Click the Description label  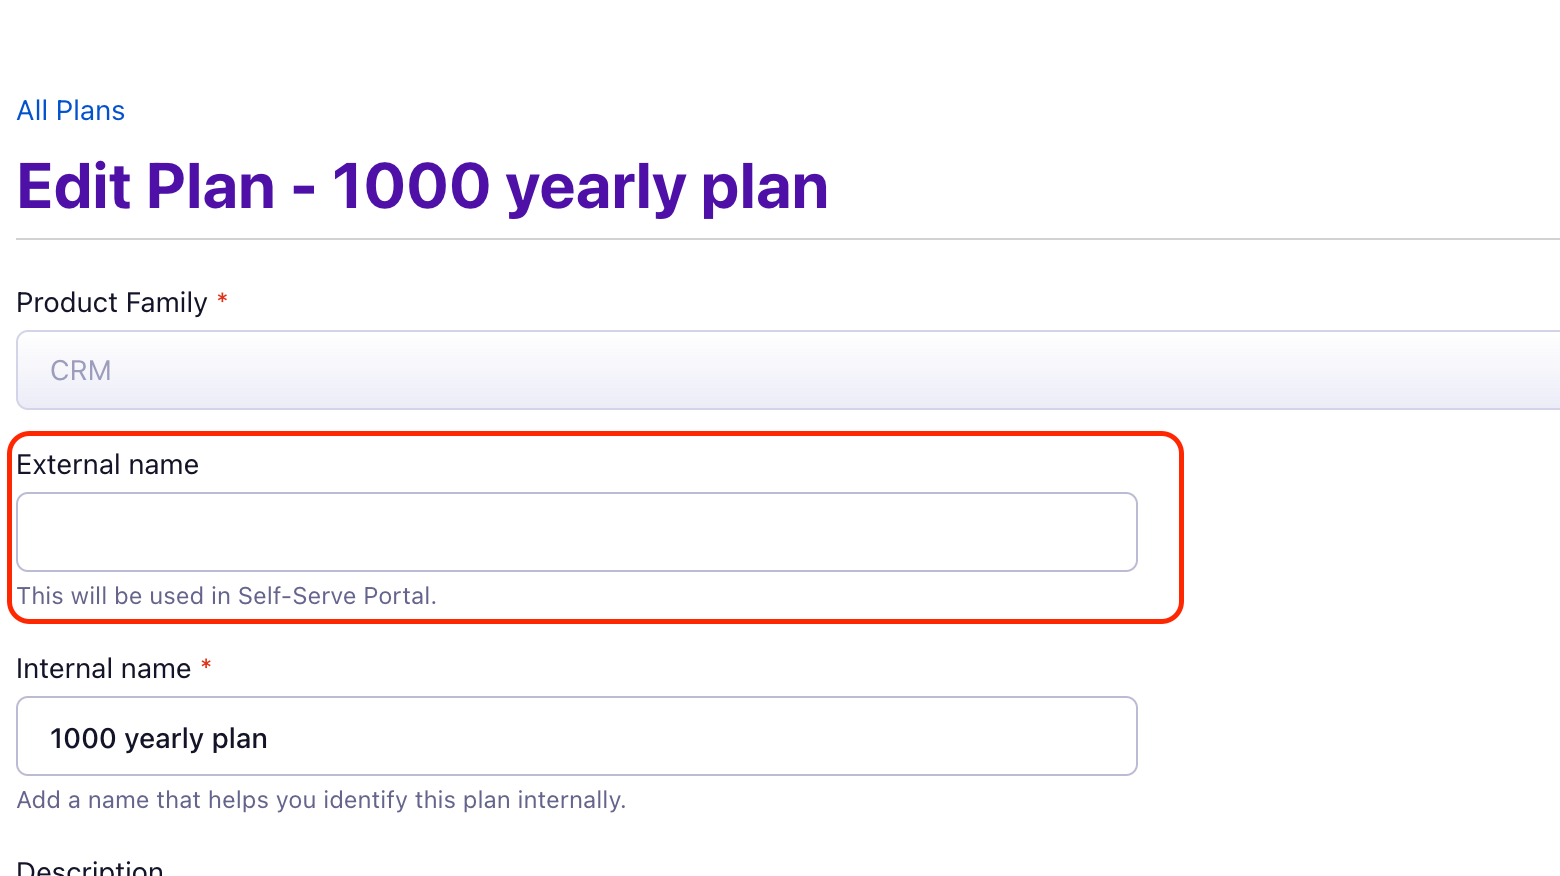pyautogui.click(x=90, y=868)
